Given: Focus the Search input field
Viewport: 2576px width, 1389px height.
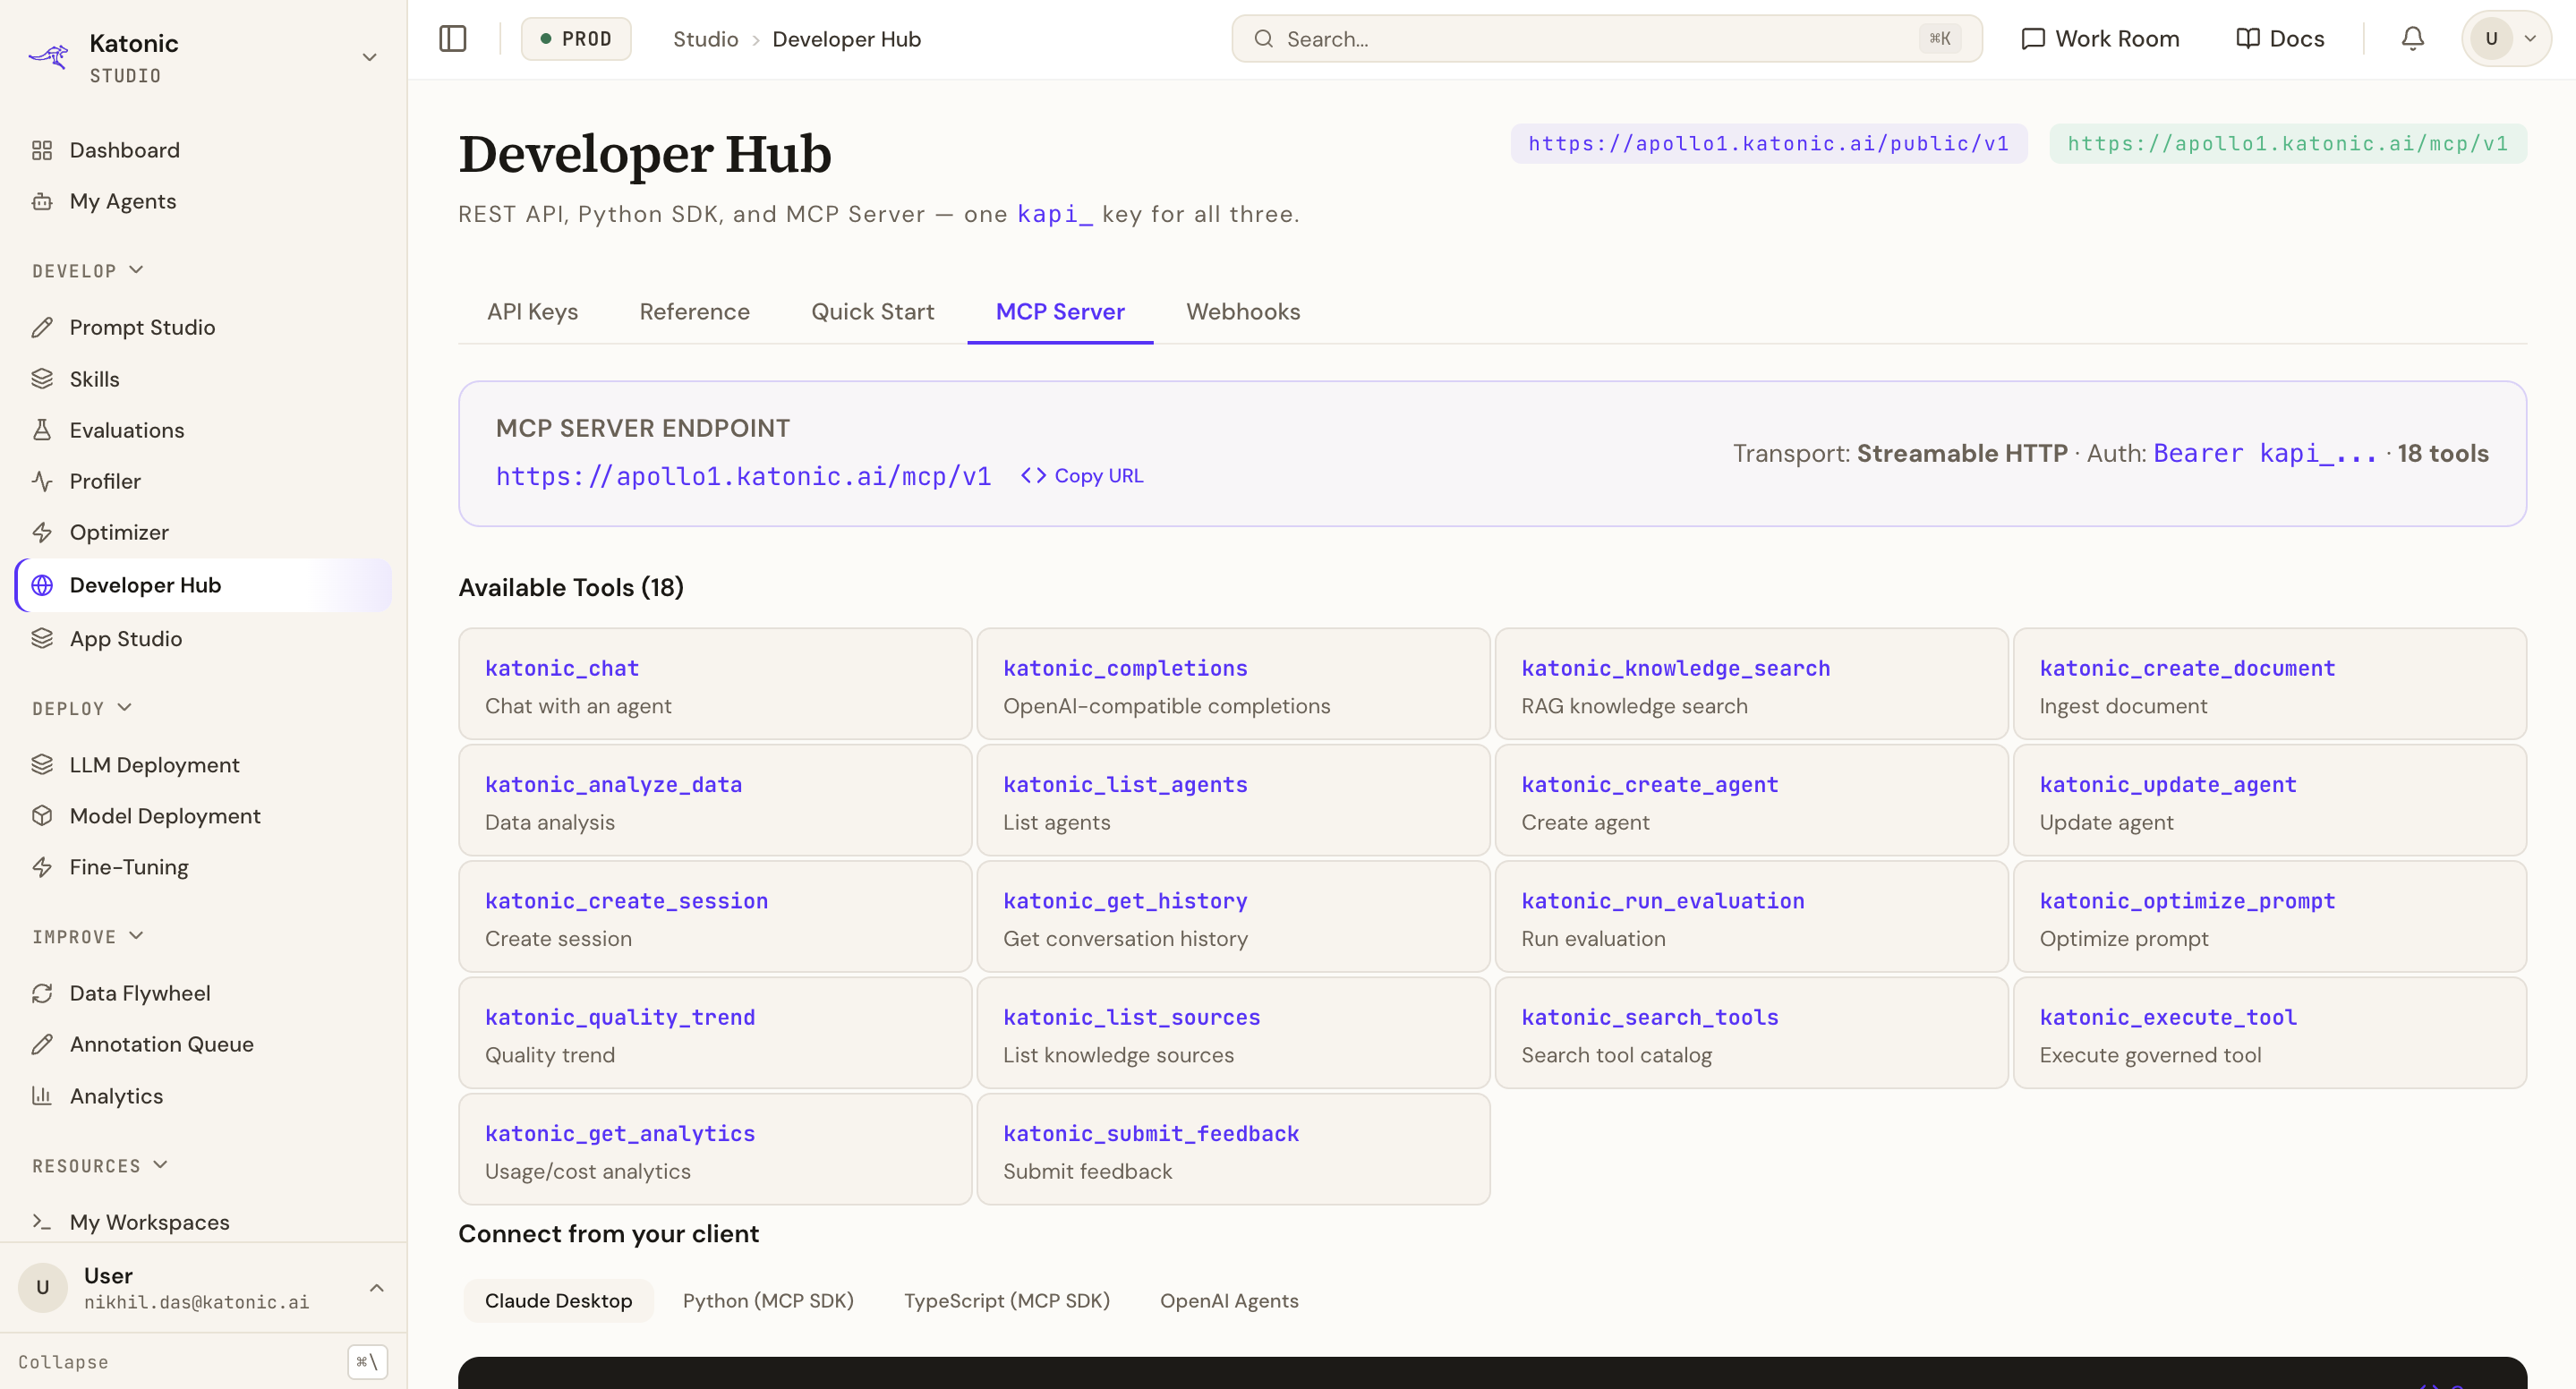Looking at the screenshot, I should coord(1606,39).
